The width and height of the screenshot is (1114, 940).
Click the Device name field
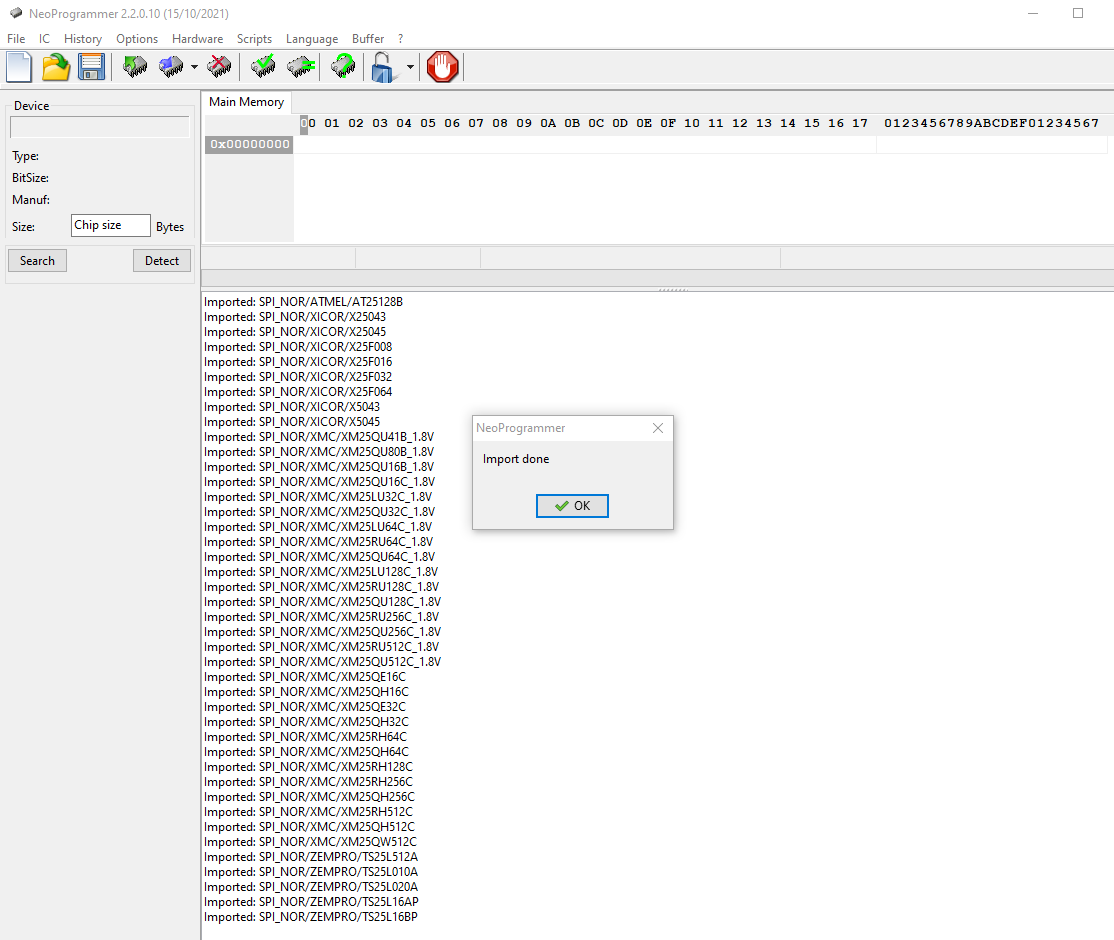pos(99,128)
